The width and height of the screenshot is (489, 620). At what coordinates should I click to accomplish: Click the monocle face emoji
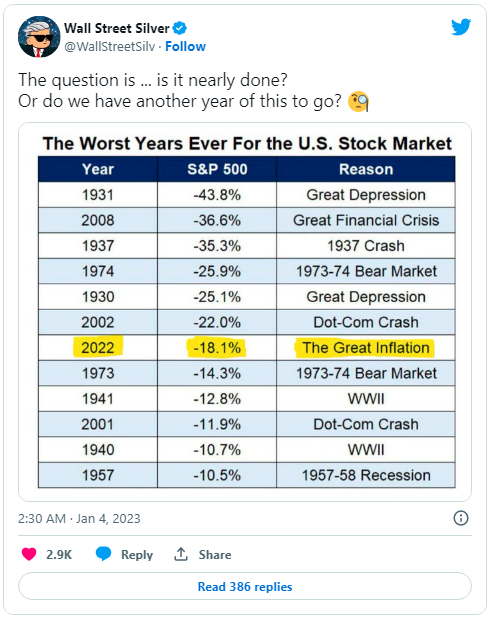pyautogui.click(x=358, y=102)
